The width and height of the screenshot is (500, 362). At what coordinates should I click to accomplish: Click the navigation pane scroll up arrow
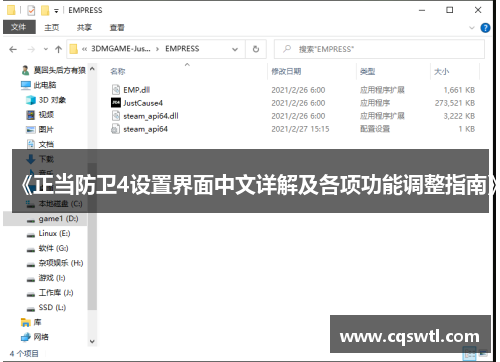pos(92,69)
